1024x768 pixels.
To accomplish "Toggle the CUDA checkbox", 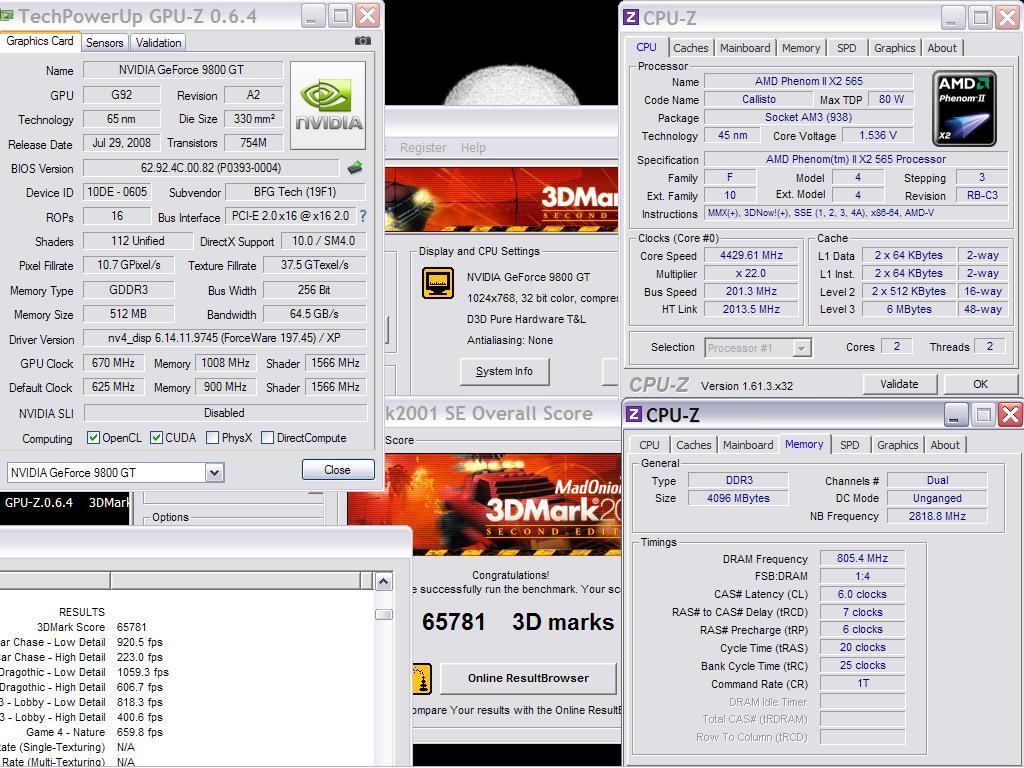I will pos(156,438).
